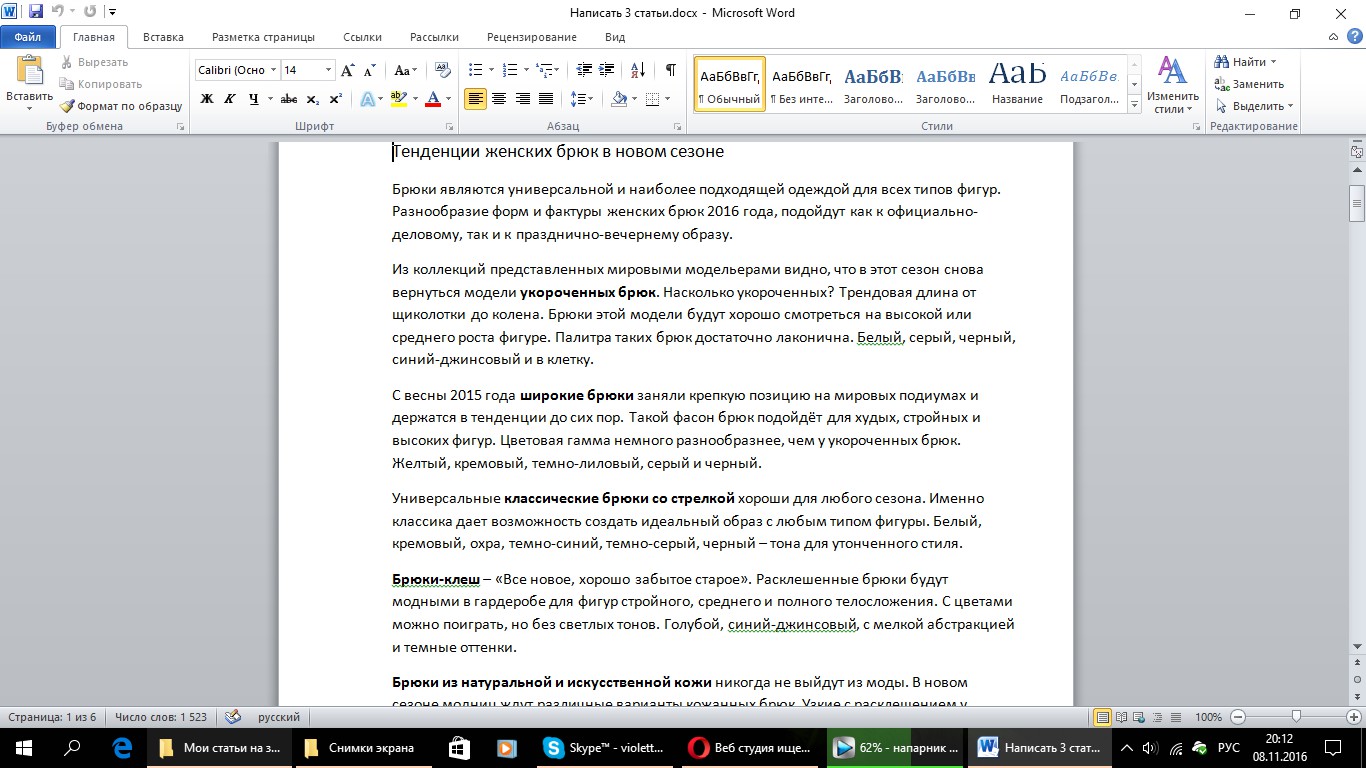This screenshot has width=1366, height=768.
Task: Toggle bold formatting (Ж)
Action: click(207, 99)
